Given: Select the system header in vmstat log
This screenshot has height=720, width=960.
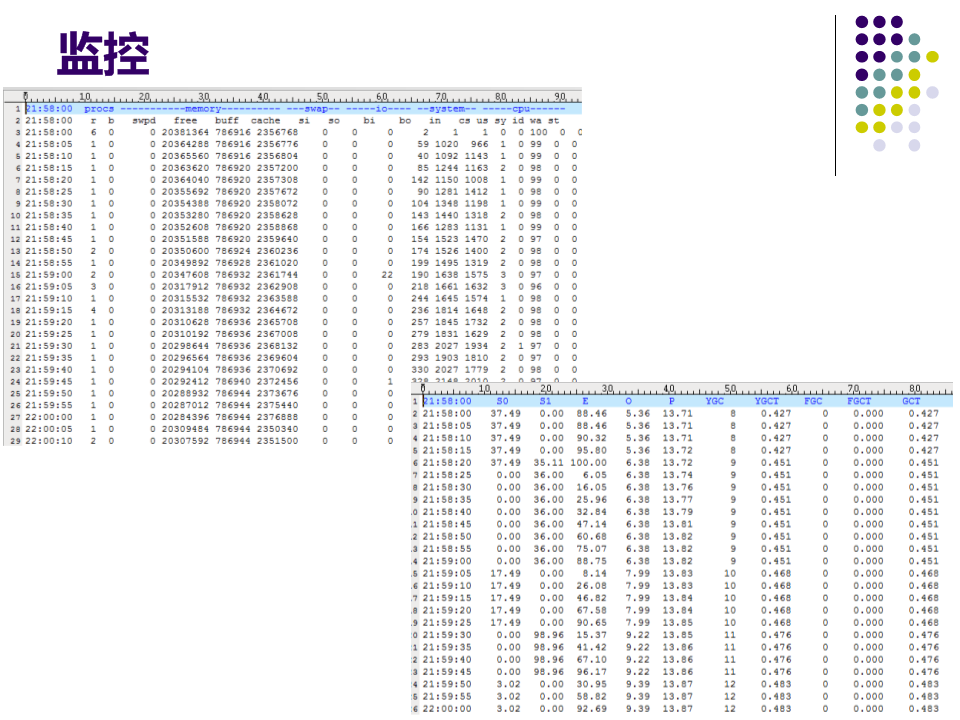Looking at the screenshot, I should coord(447,109).
